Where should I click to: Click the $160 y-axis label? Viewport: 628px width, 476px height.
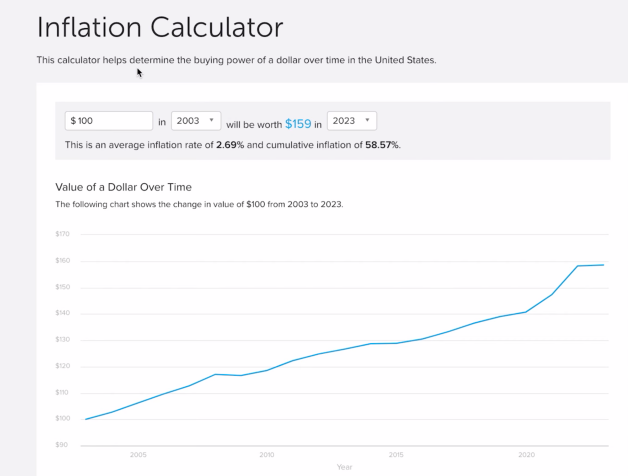(62, 260)
